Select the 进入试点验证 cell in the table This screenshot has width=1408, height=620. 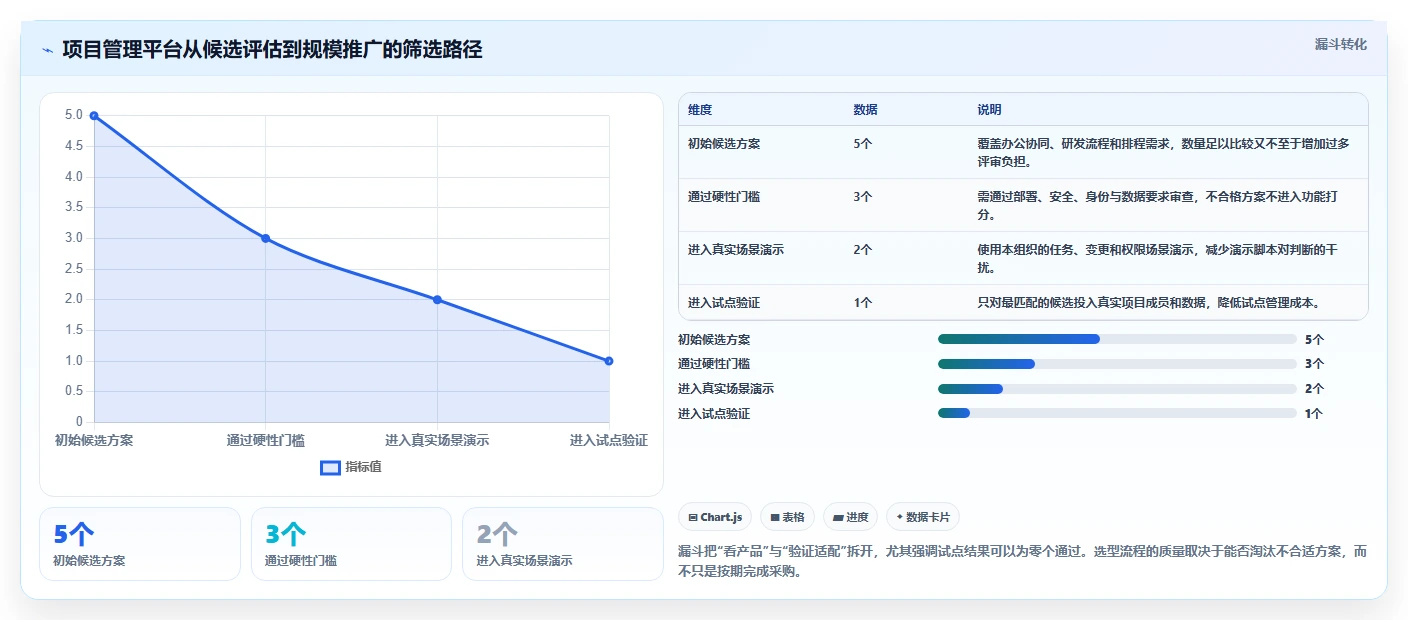point(724,302)
